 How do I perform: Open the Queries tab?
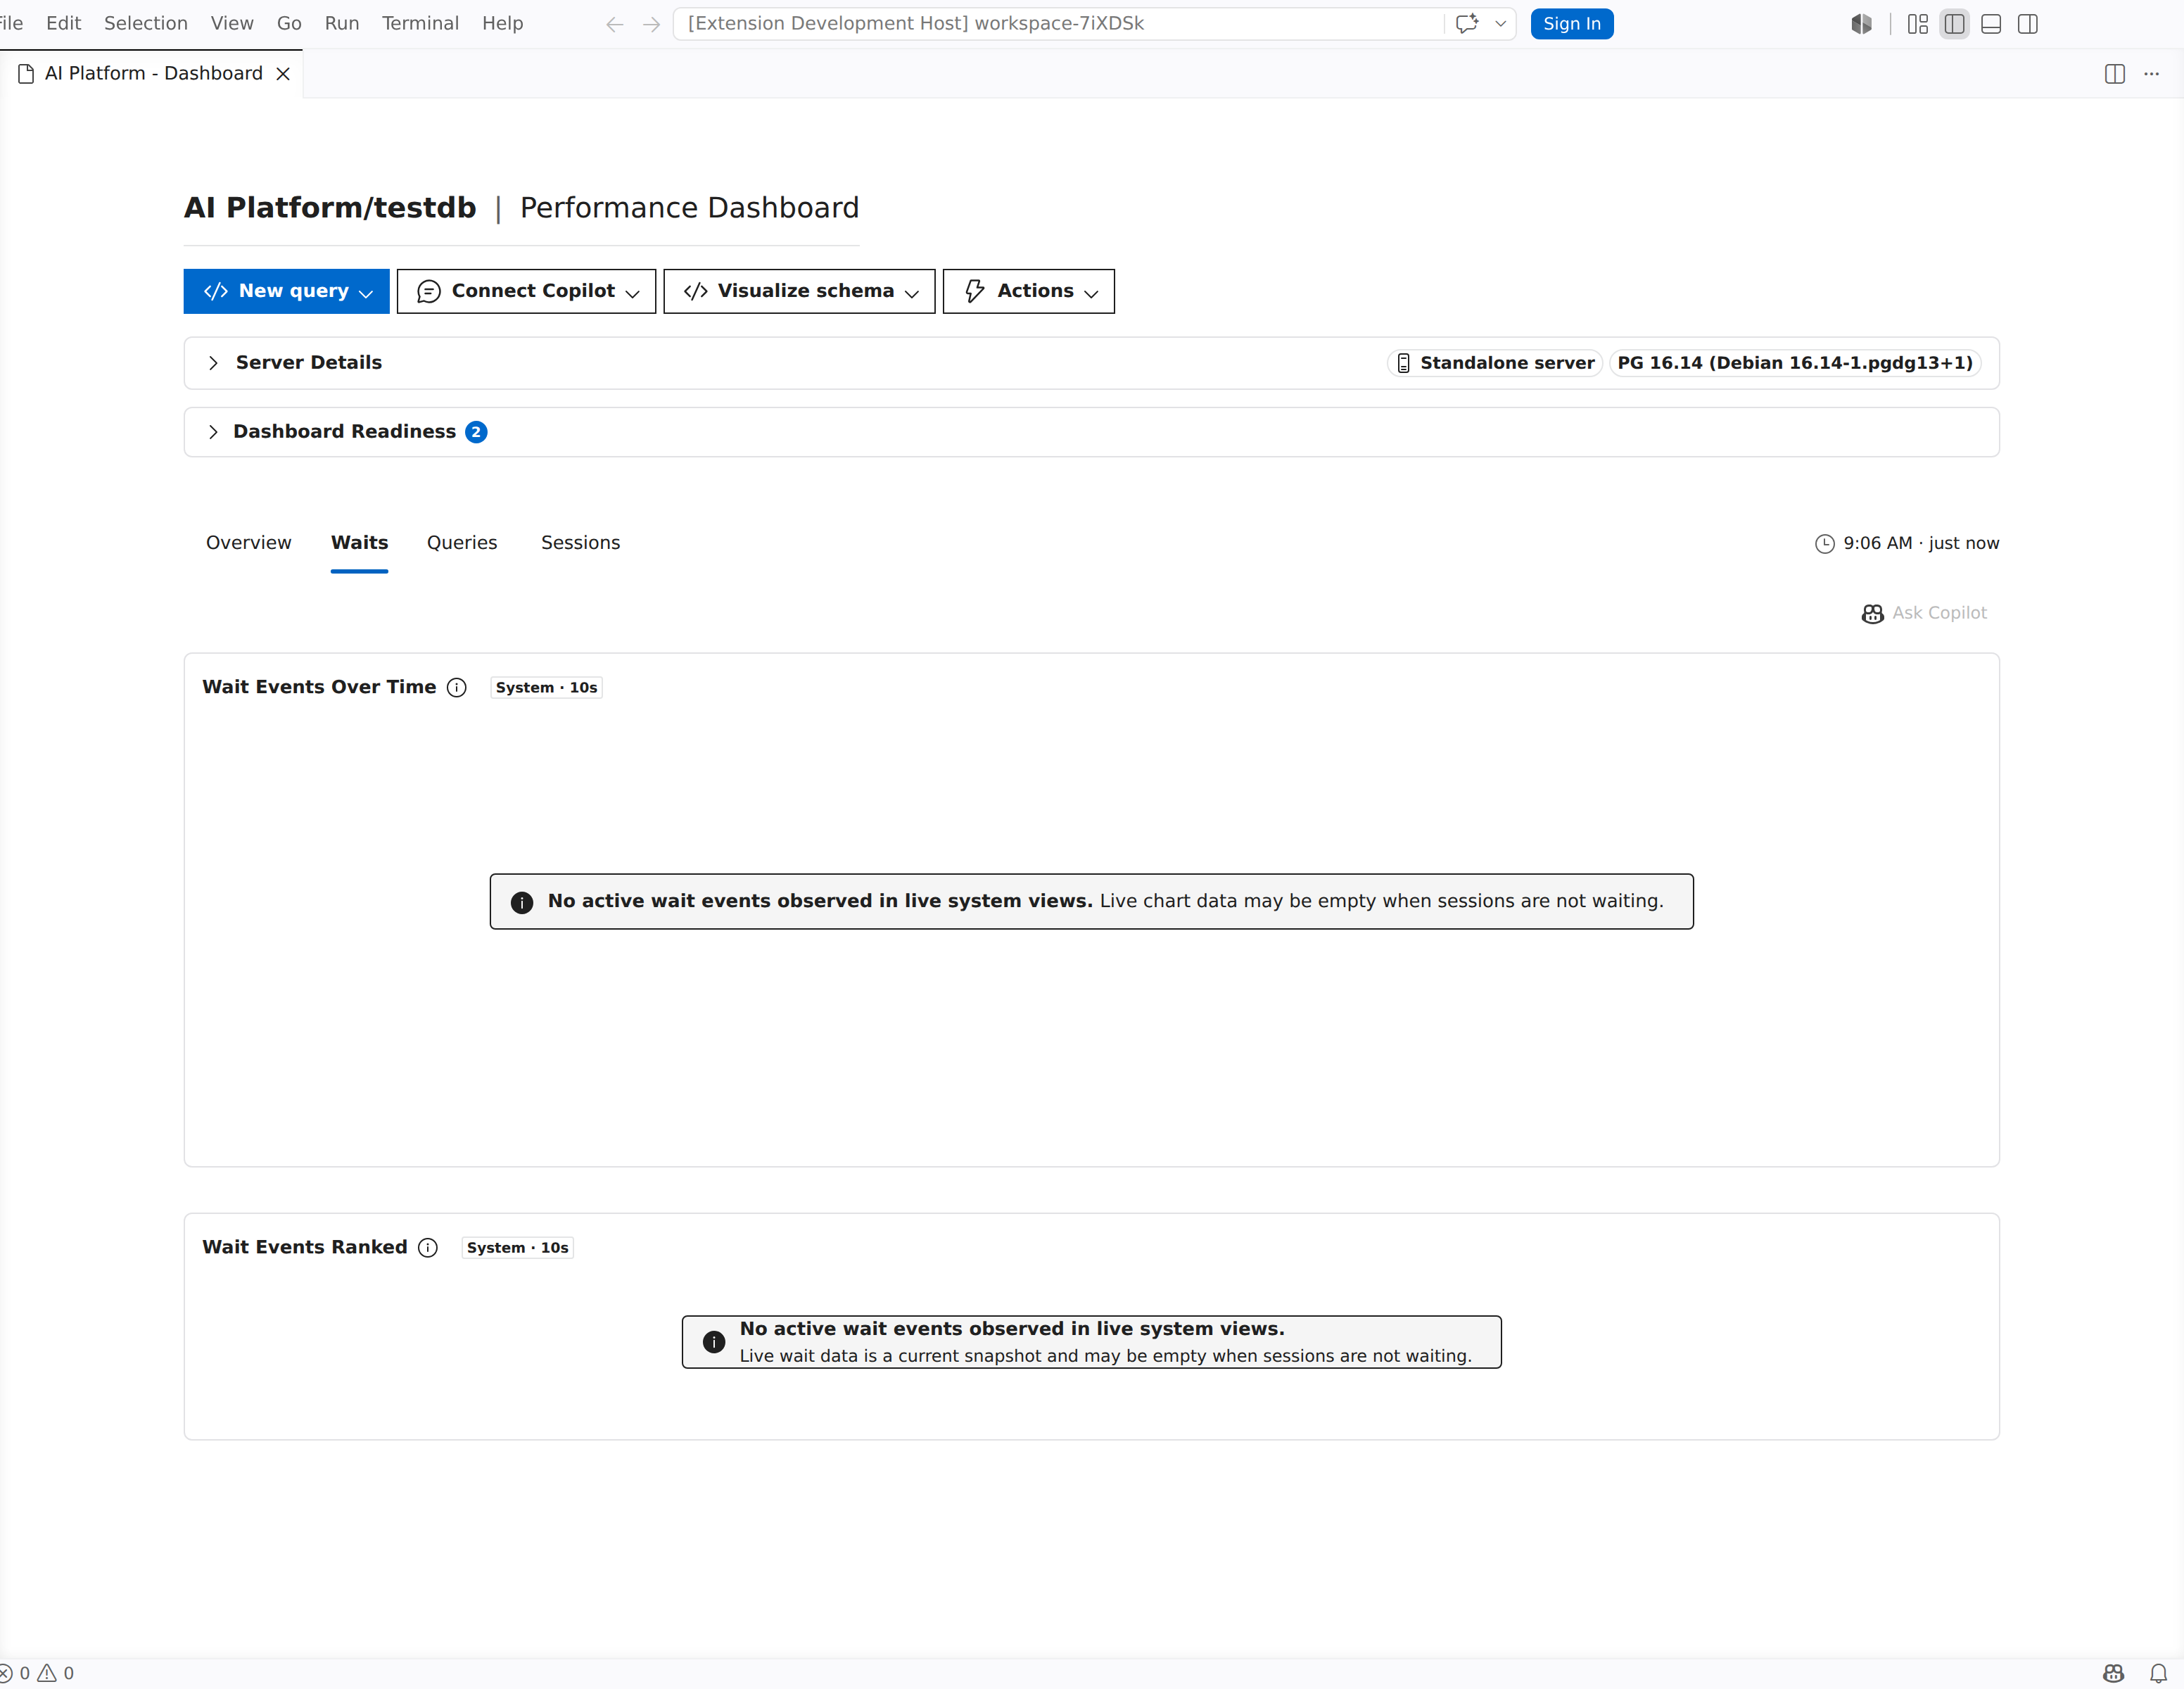[x=462, y=543]
